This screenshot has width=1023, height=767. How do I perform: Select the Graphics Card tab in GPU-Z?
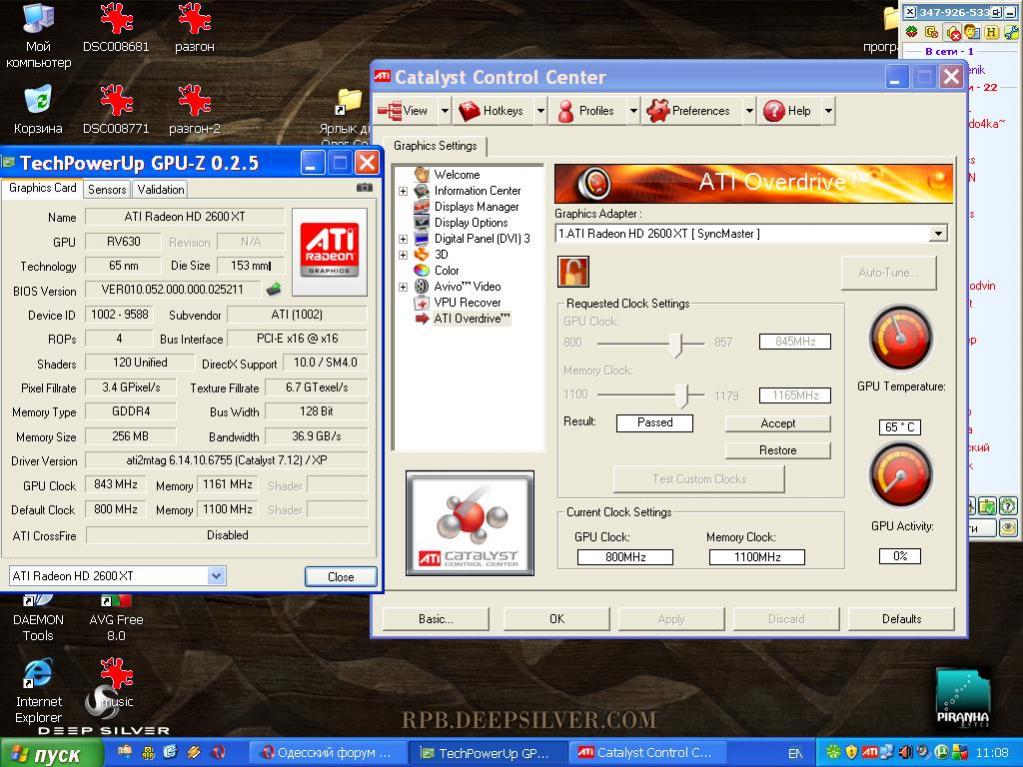point(42,188)
